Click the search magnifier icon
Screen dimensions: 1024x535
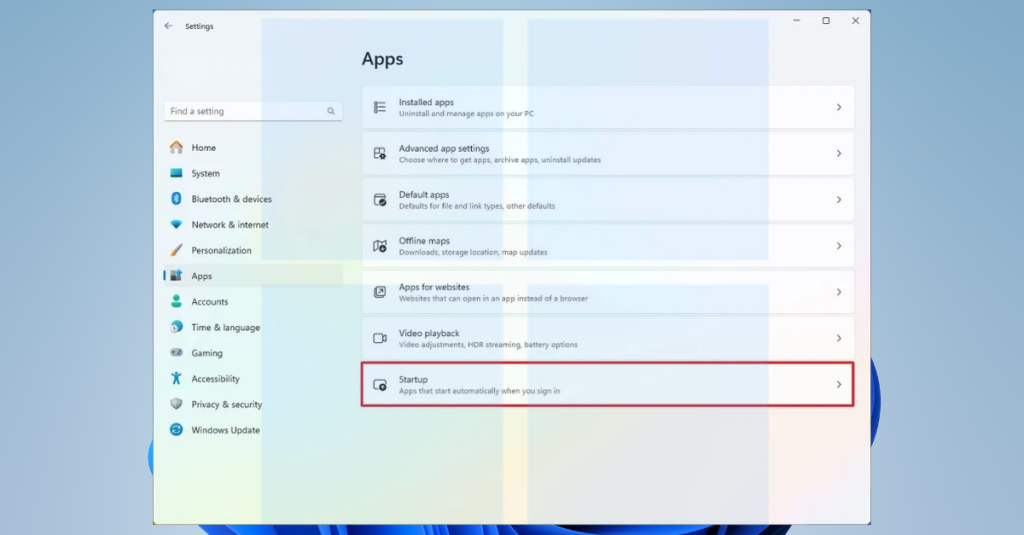pyautogui.click(x=330, y=111)
